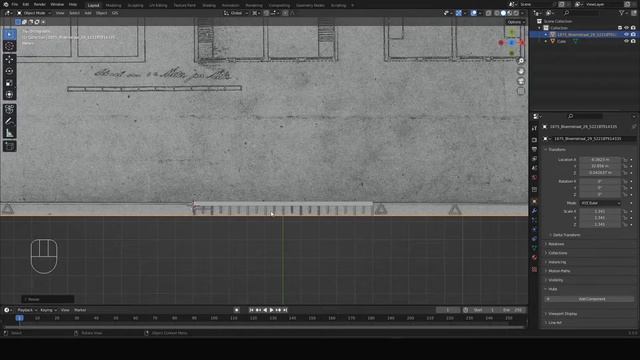Select the Measure ruler tool
This screenshot has width=640, height=360.
(x=9, y=133)
